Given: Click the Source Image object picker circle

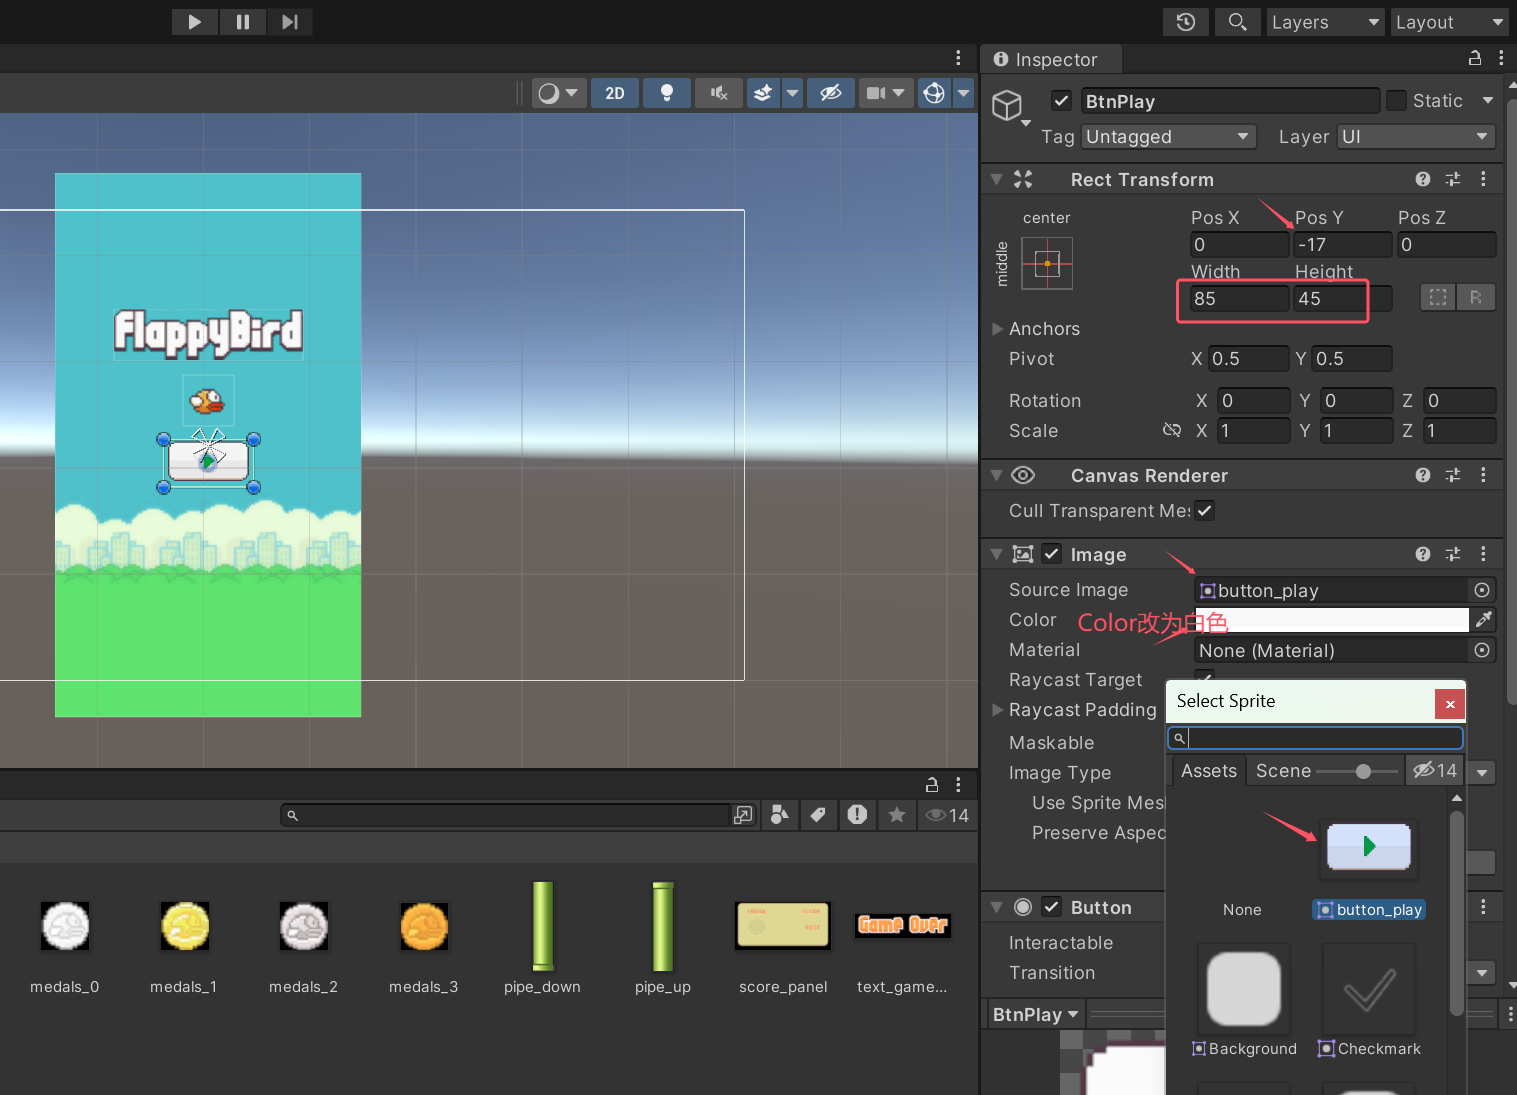Looking at the screenshot, I should click(1482, 590).
